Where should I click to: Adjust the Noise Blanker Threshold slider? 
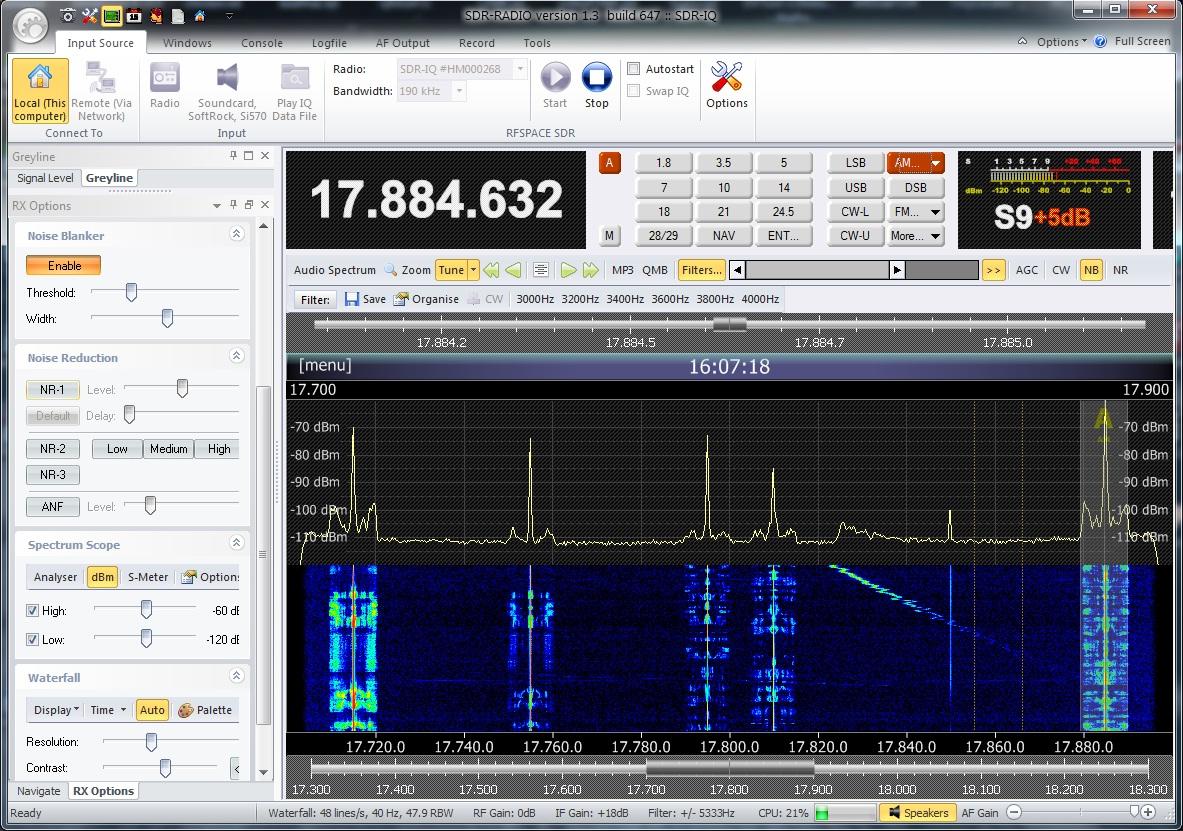coord(131,292)
